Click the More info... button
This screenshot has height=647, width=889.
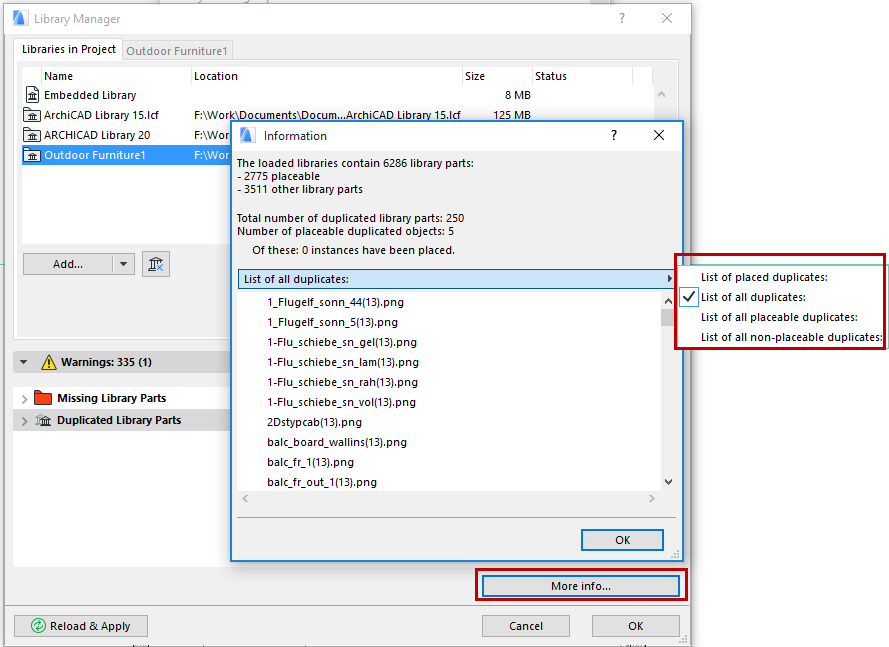pos(581,586)
